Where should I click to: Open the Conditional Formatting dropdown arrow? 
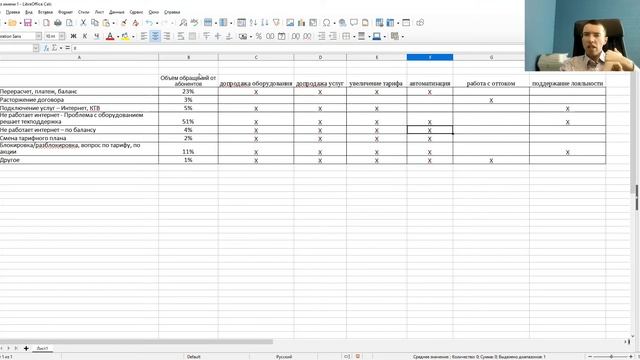pos(402,37)
